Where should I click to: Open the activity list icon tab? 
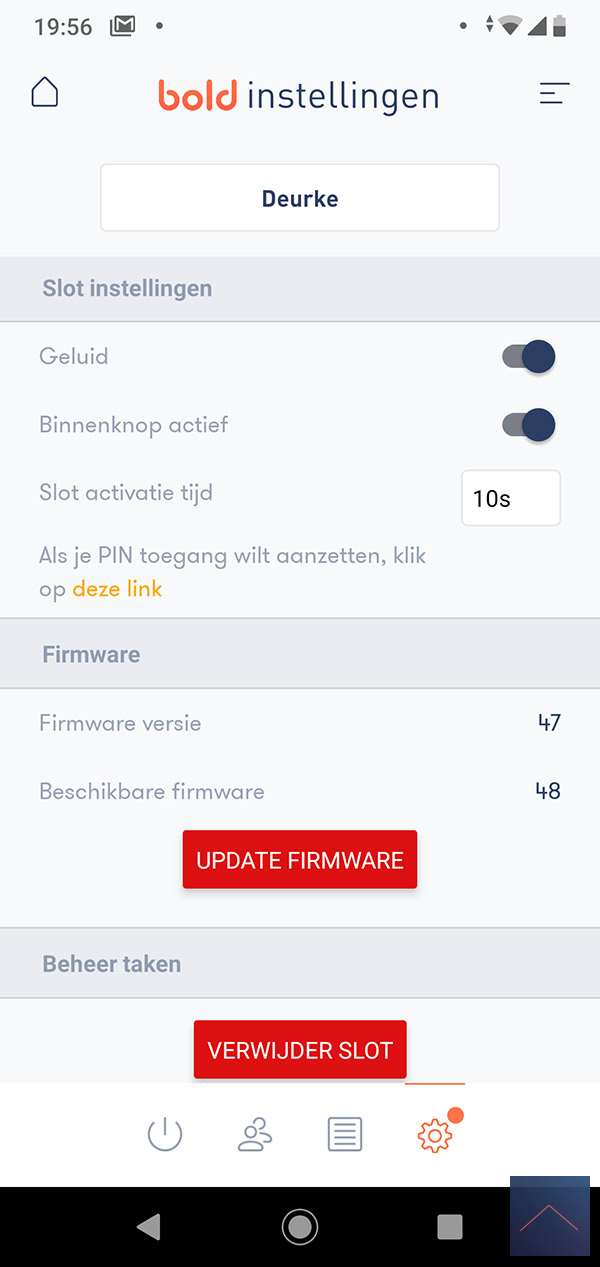[x=345, y=1135]
